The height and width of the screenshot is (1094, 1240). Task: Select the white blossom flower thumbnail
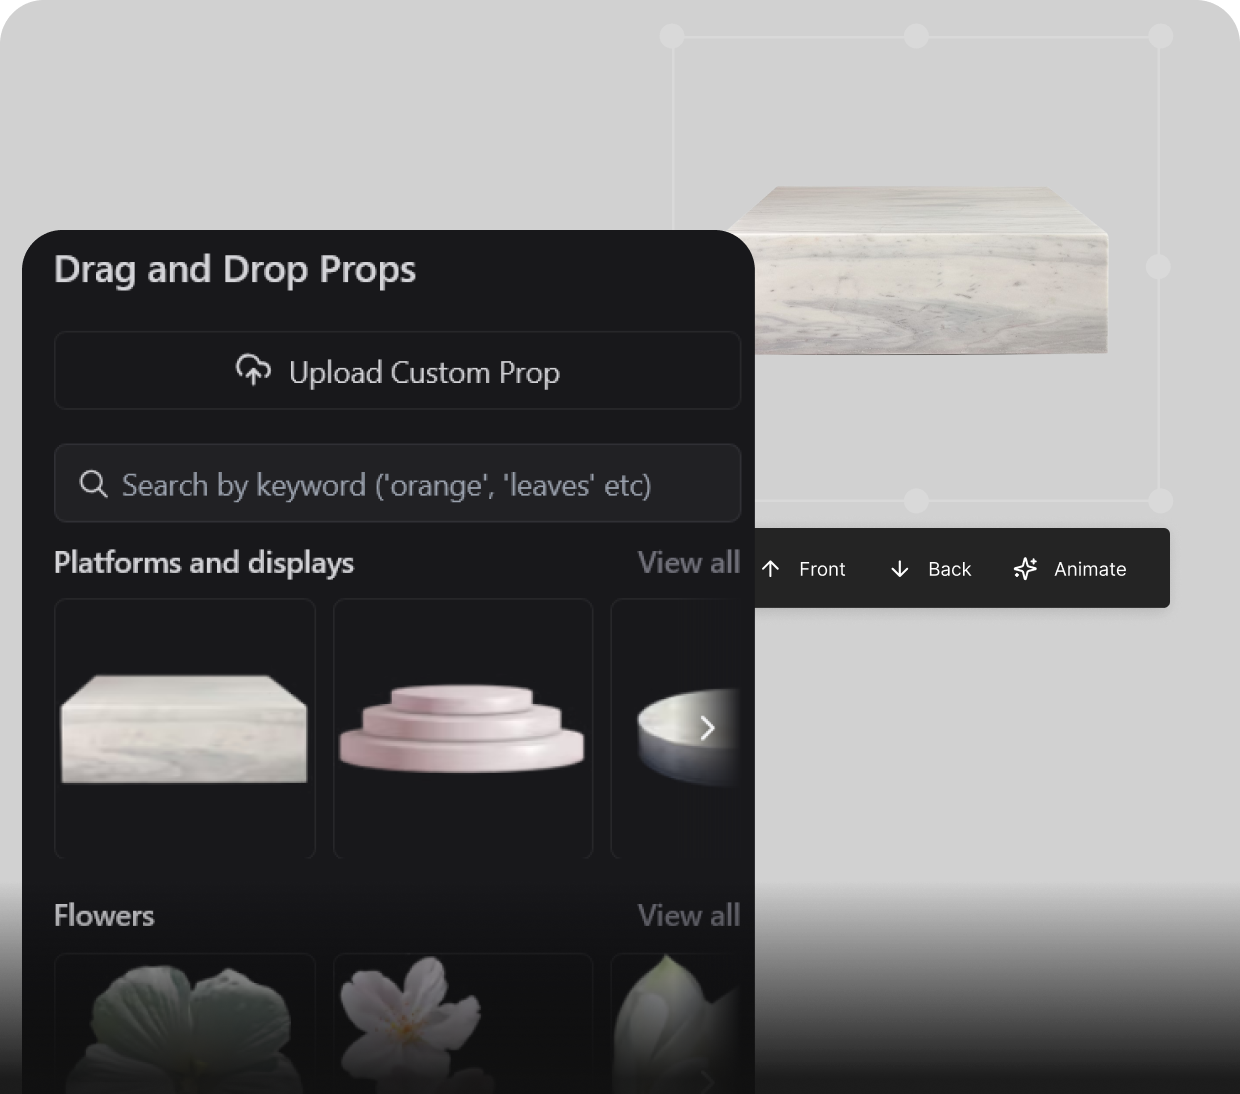(462, 1023)
